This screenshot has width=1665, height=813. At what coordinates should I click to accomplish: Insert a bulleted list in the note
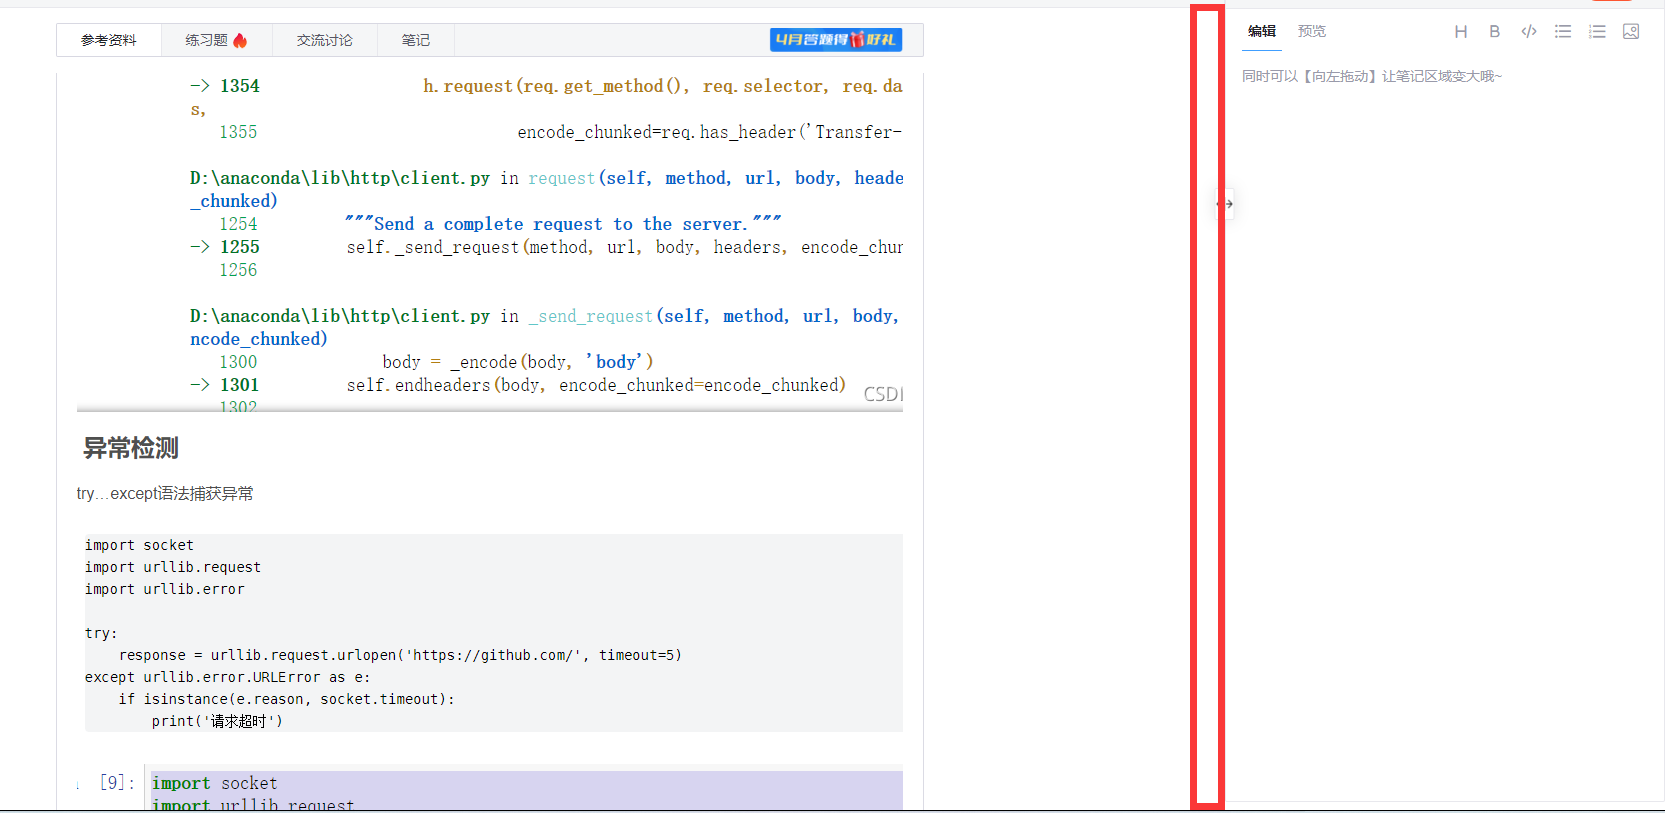tap(1562, 32)
